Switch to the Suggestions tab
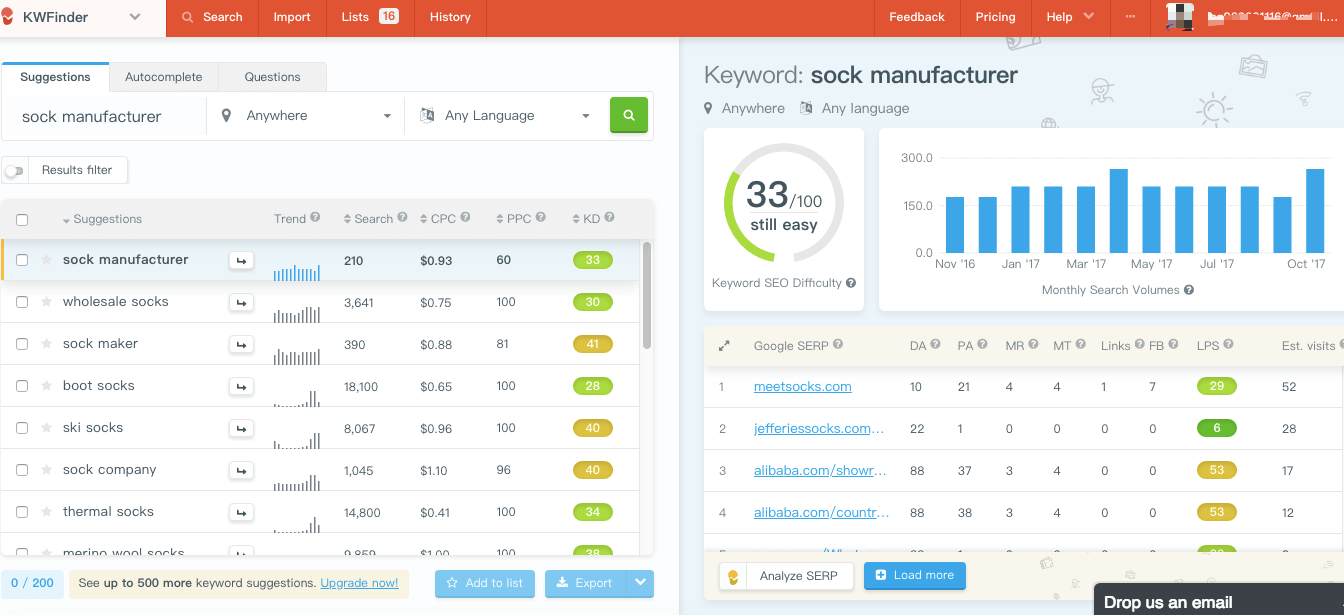The width and height of the screenshot is (1344, 615). [x=55, y=77]
